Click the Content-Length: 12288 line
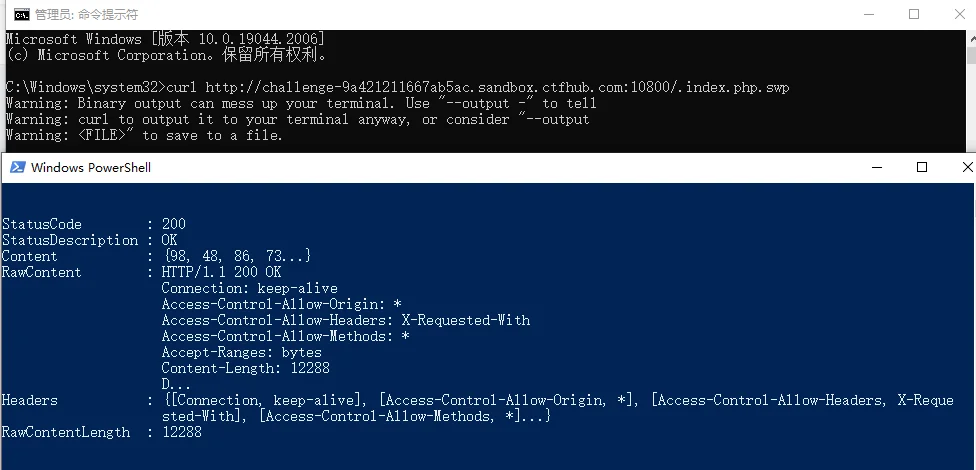This screenshot has height=470, width=976. click(245, 368)
